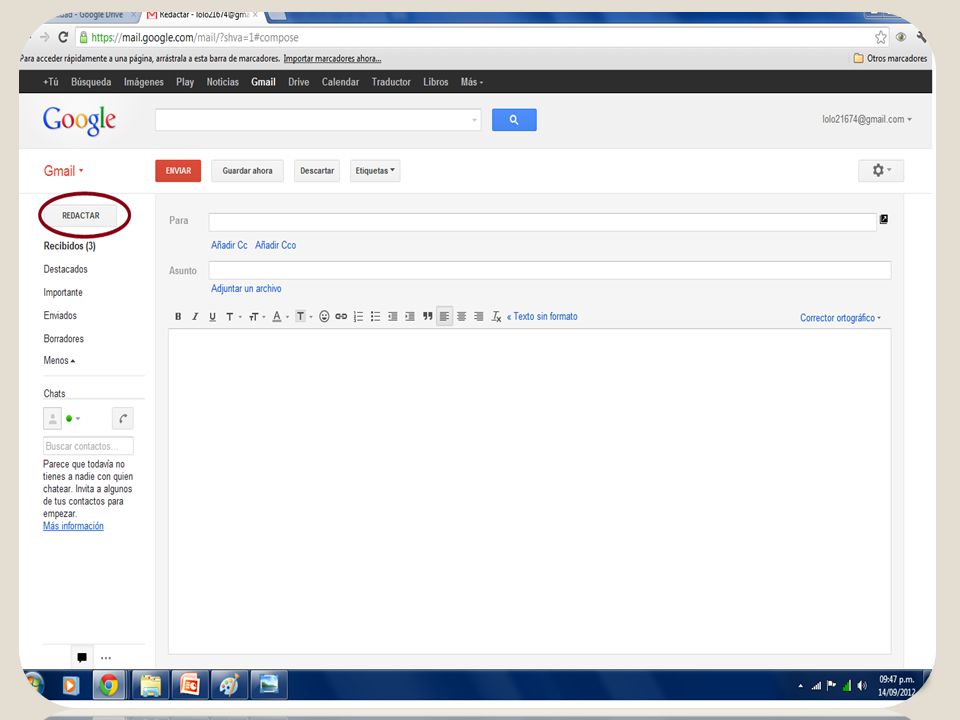
Task: Open contacts chooser icon beside Para
Action: 884,219
